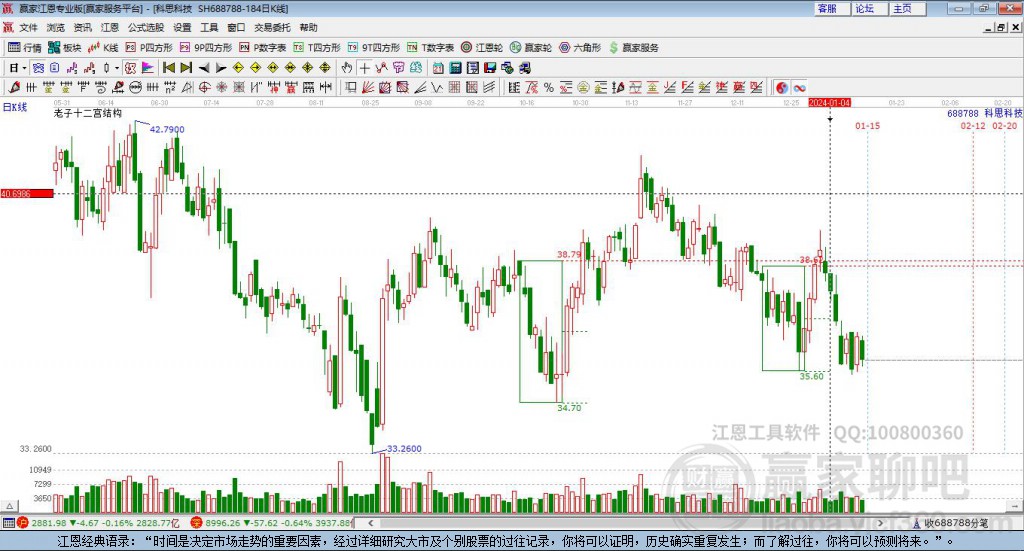Switch to the K线 chart view
Viewport: 1024px width, 551px height.
tap(103, 48)
